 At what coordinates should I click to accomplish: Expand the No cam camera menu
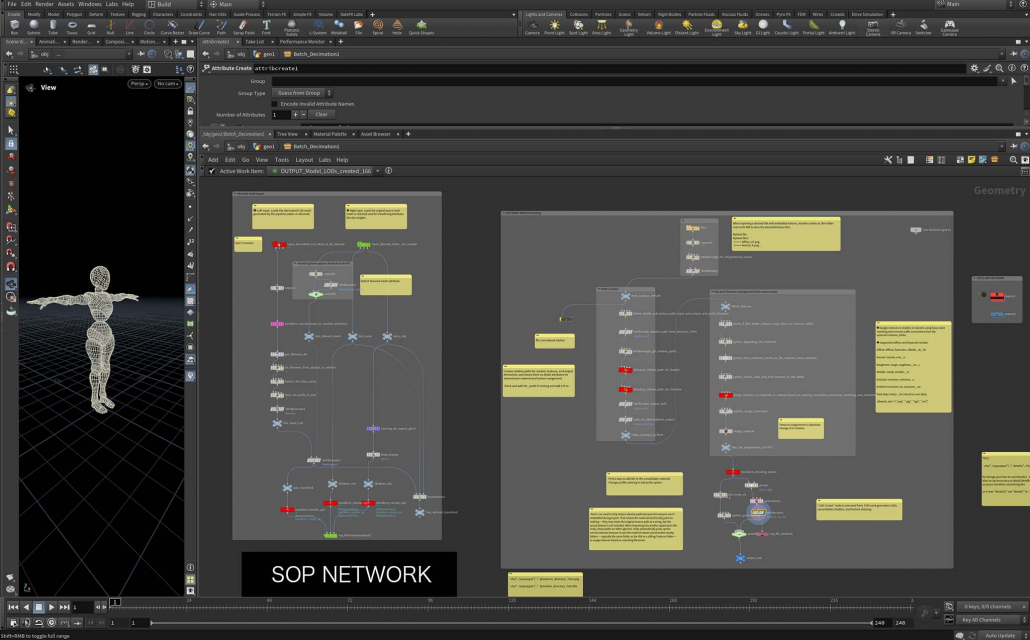click(167, 84)
